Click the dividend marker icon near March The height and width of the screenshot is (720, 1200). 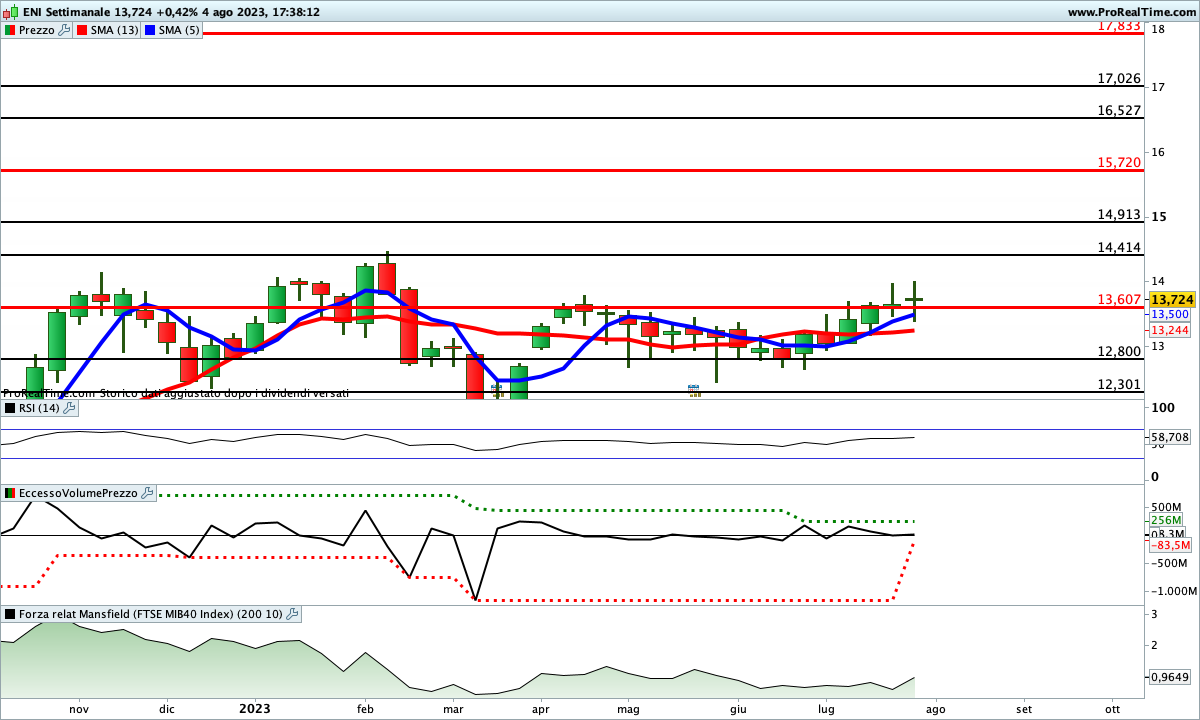click(x=496, y=390)
